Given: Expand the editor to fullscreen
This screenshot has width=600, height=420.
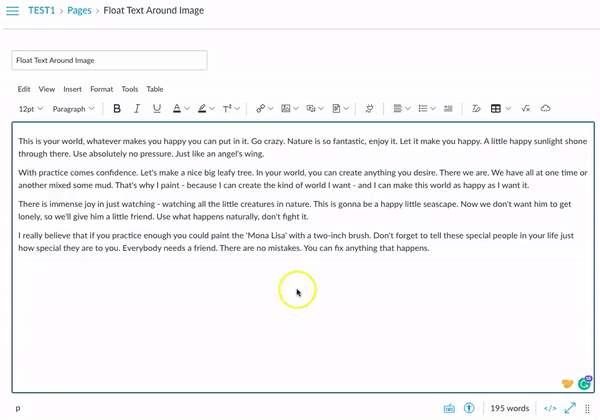Looking at the screenshot, I should click(x=570, y=408).
